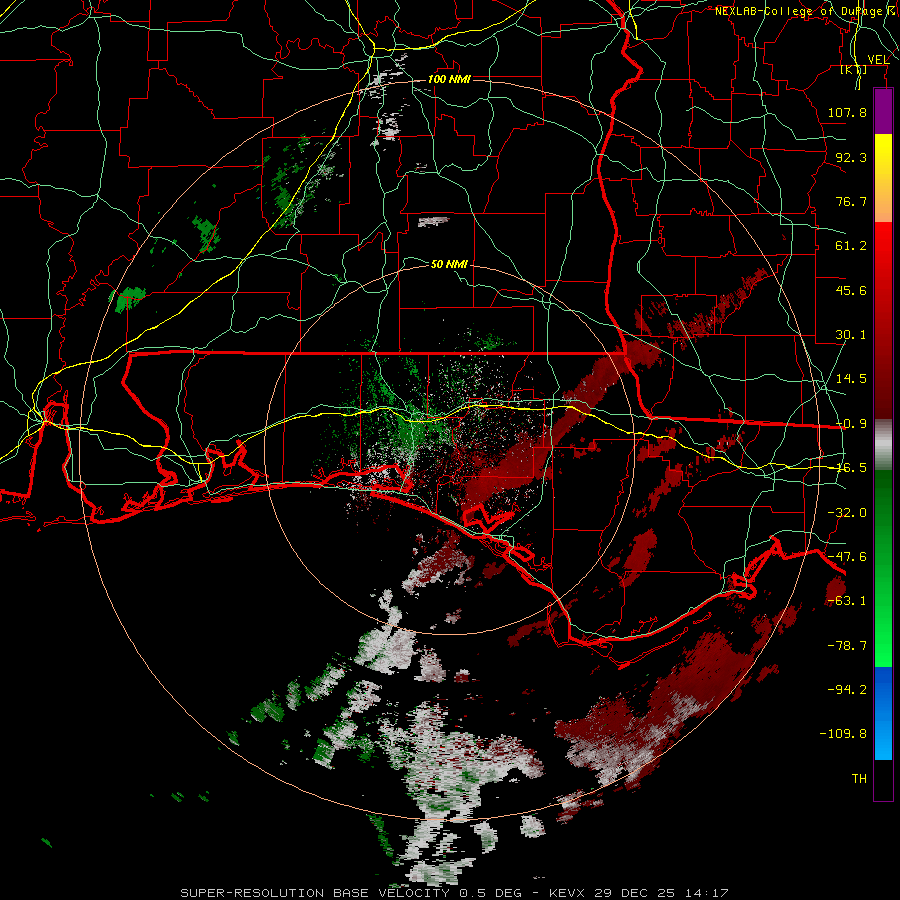Click the green segment of the color bar

click(883, 568)
